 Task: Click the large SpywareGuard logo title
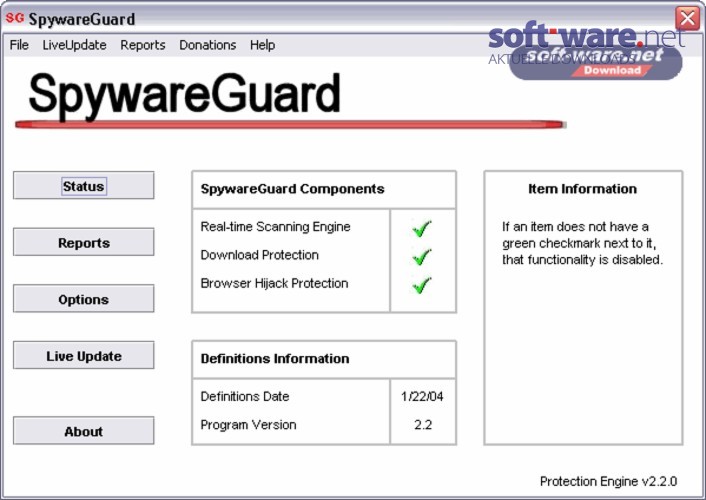184,95
